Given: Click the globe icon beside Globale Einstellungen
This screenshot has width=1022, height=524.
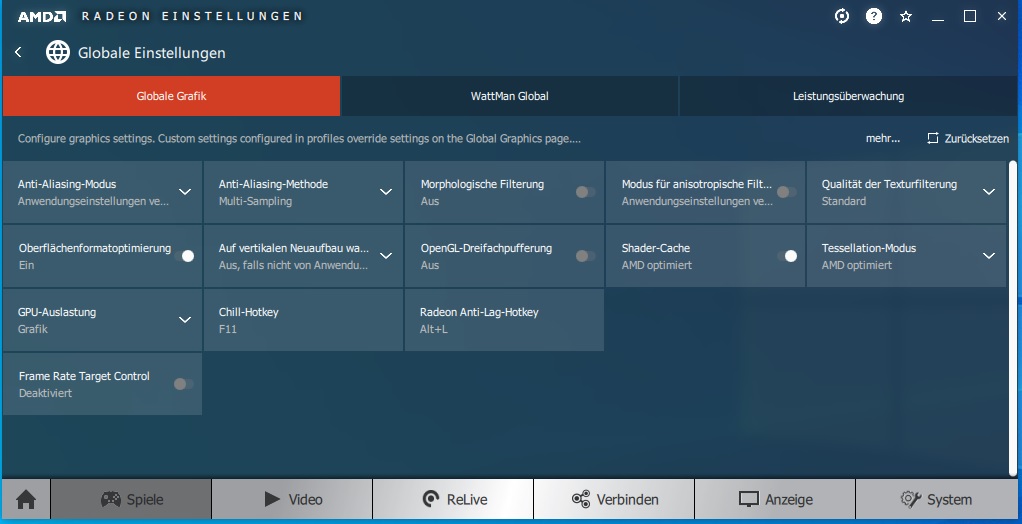Looking at the screenshot, I should (58, 52).
